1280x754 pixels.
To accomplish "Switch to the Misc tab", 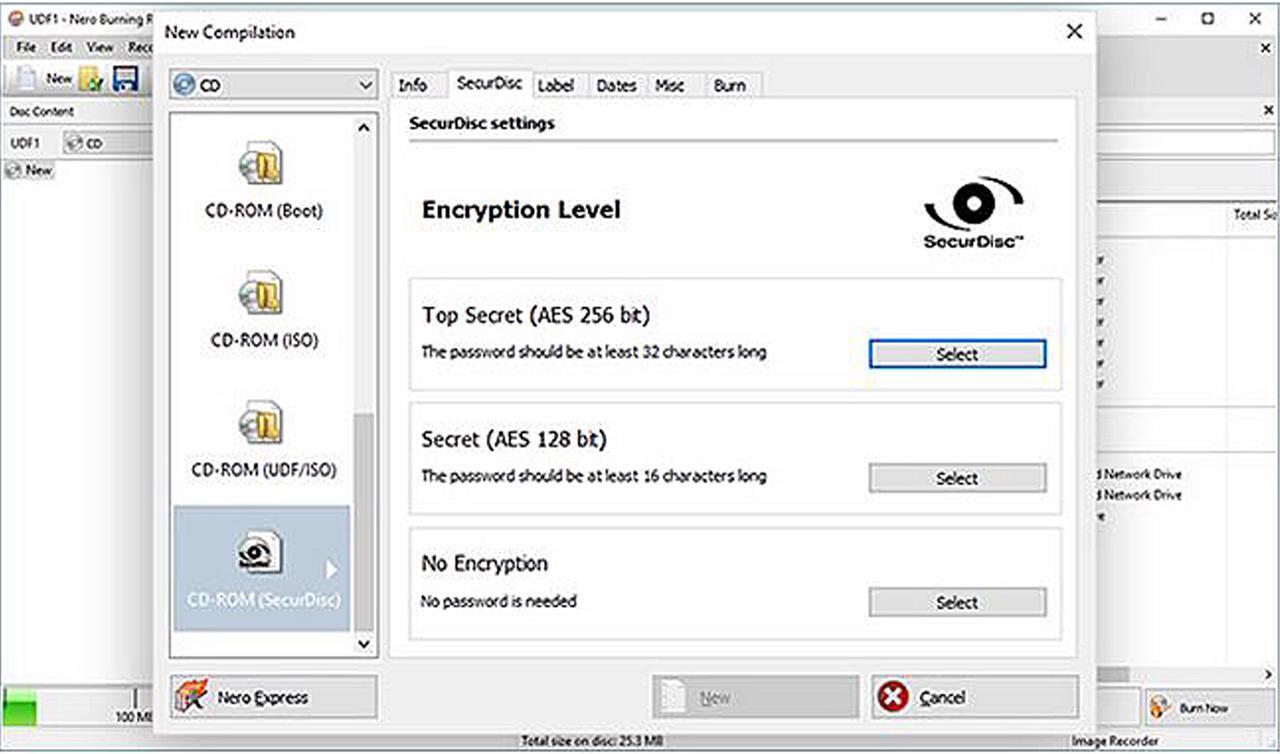I will coord(670,86).
